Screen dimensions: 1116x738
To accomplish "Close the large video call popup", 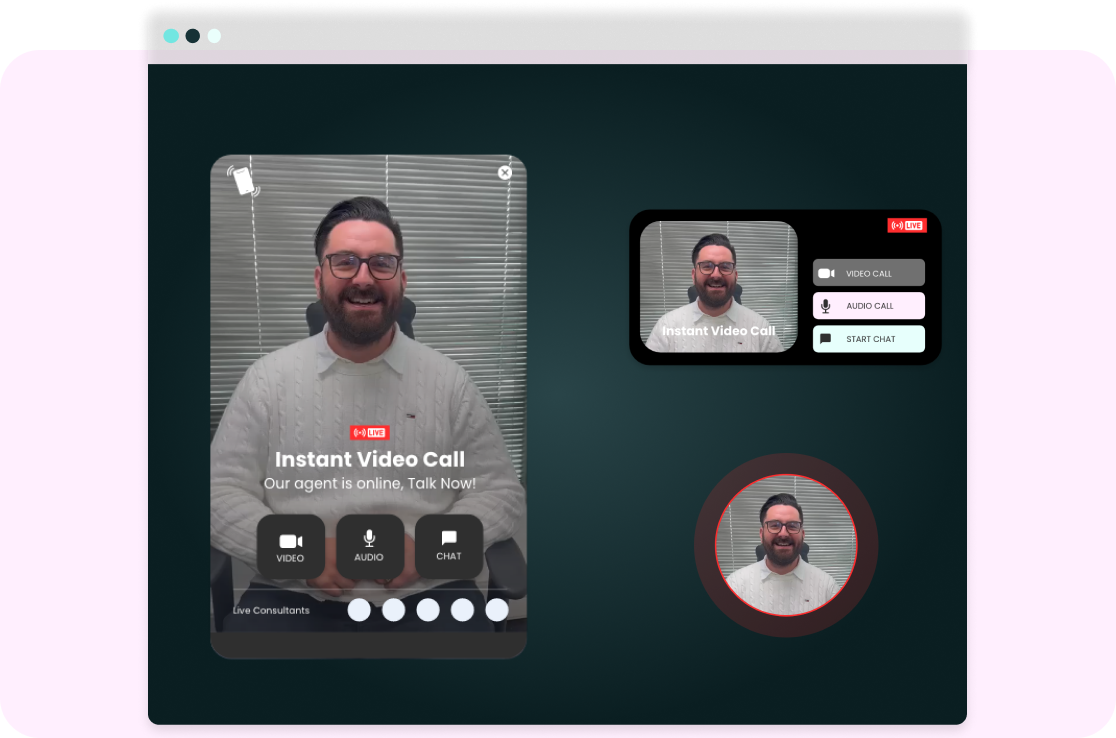I will point(505,173).
